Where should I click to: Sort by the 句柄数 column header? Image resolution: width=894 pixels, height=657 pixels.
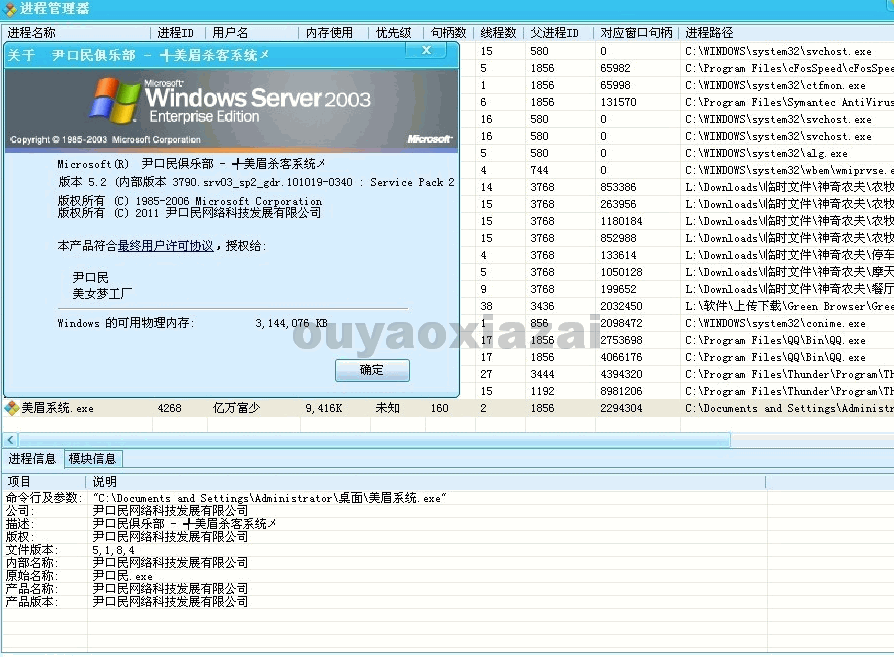[449, 33]
